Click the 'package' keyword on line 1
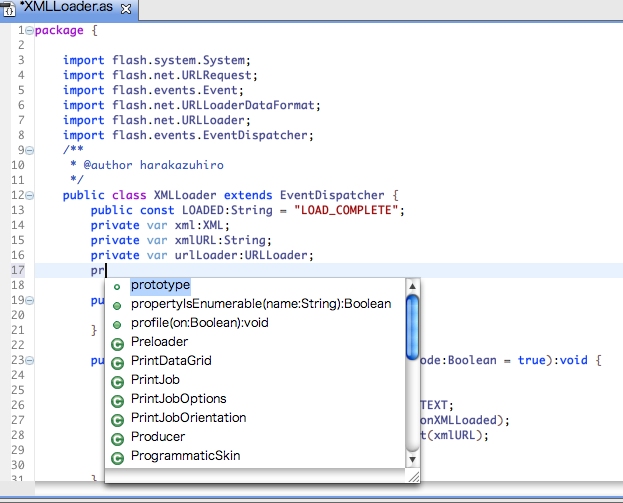Screen dimensions: 623x503 click(59, 31)
